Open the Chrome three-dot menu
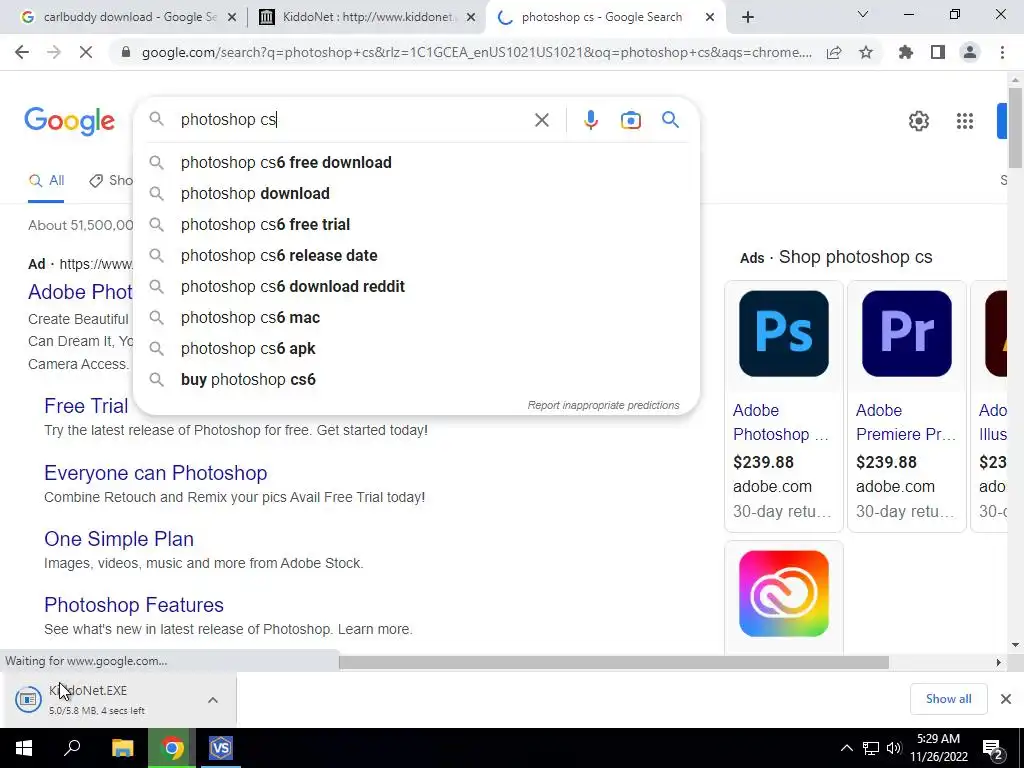The image size is (1024, 768). coord(1002,52)
